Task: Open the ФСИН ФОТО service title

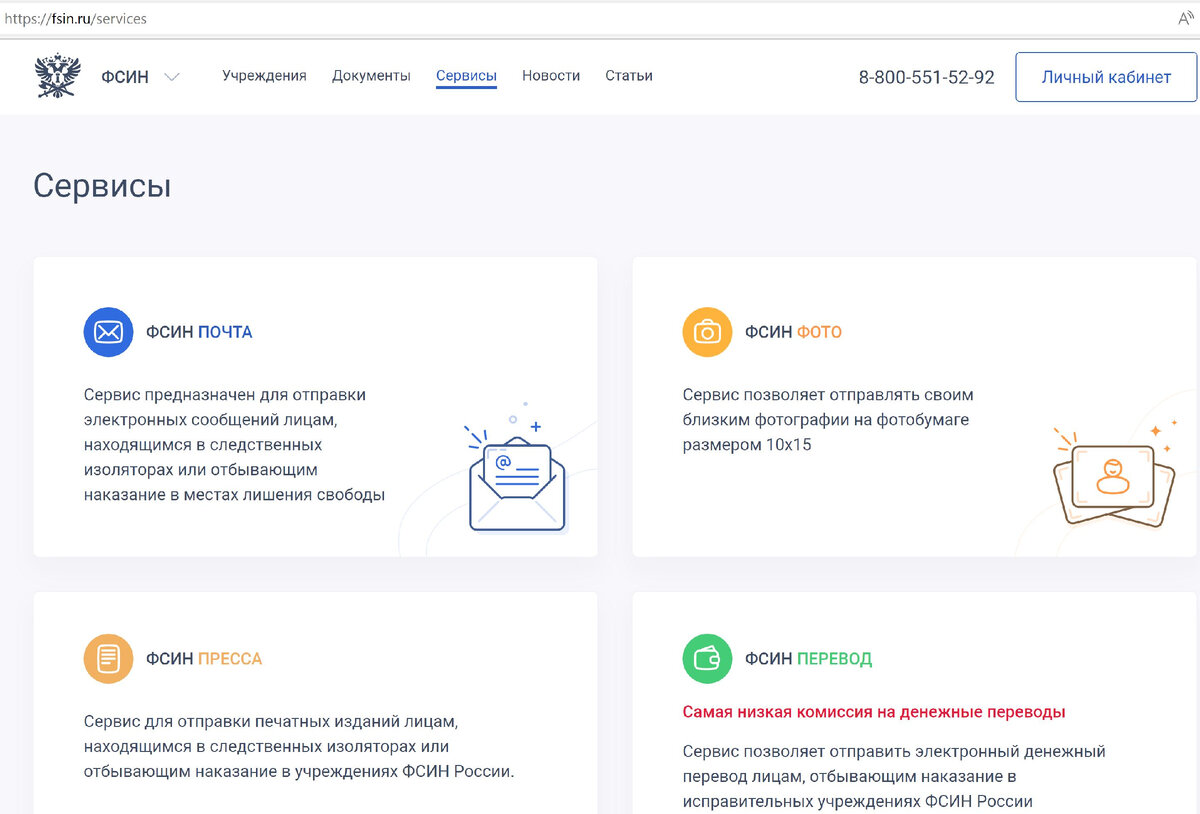Action: (x=793, y=332)
